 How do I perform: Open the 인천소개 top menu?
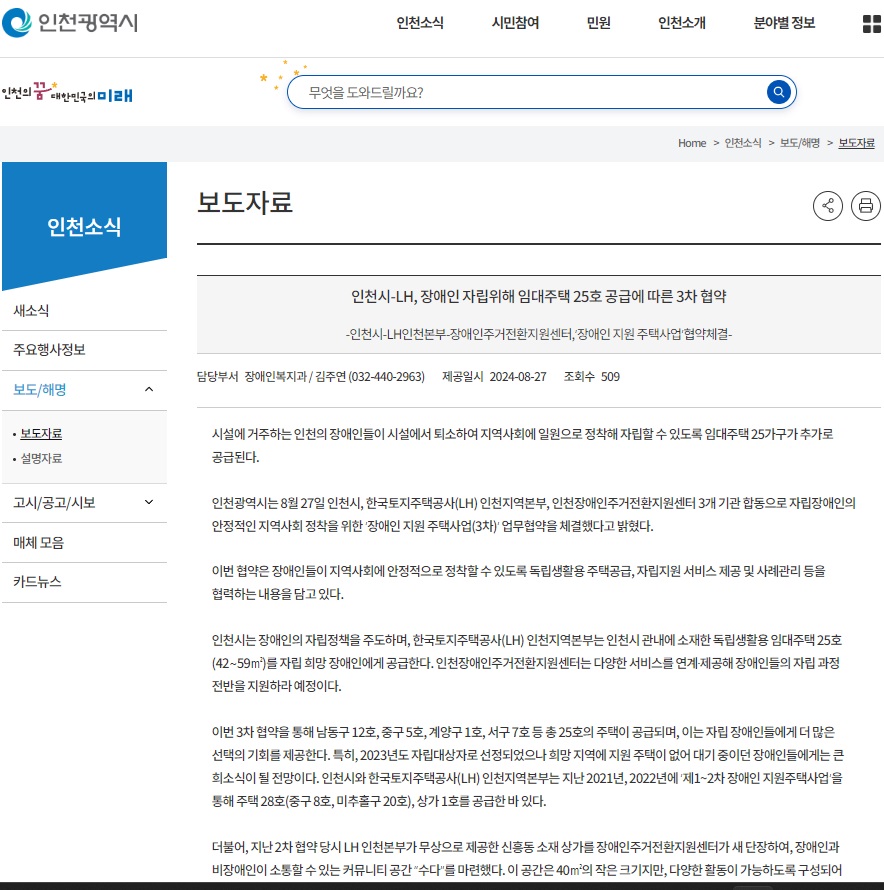tap(681, 23)
